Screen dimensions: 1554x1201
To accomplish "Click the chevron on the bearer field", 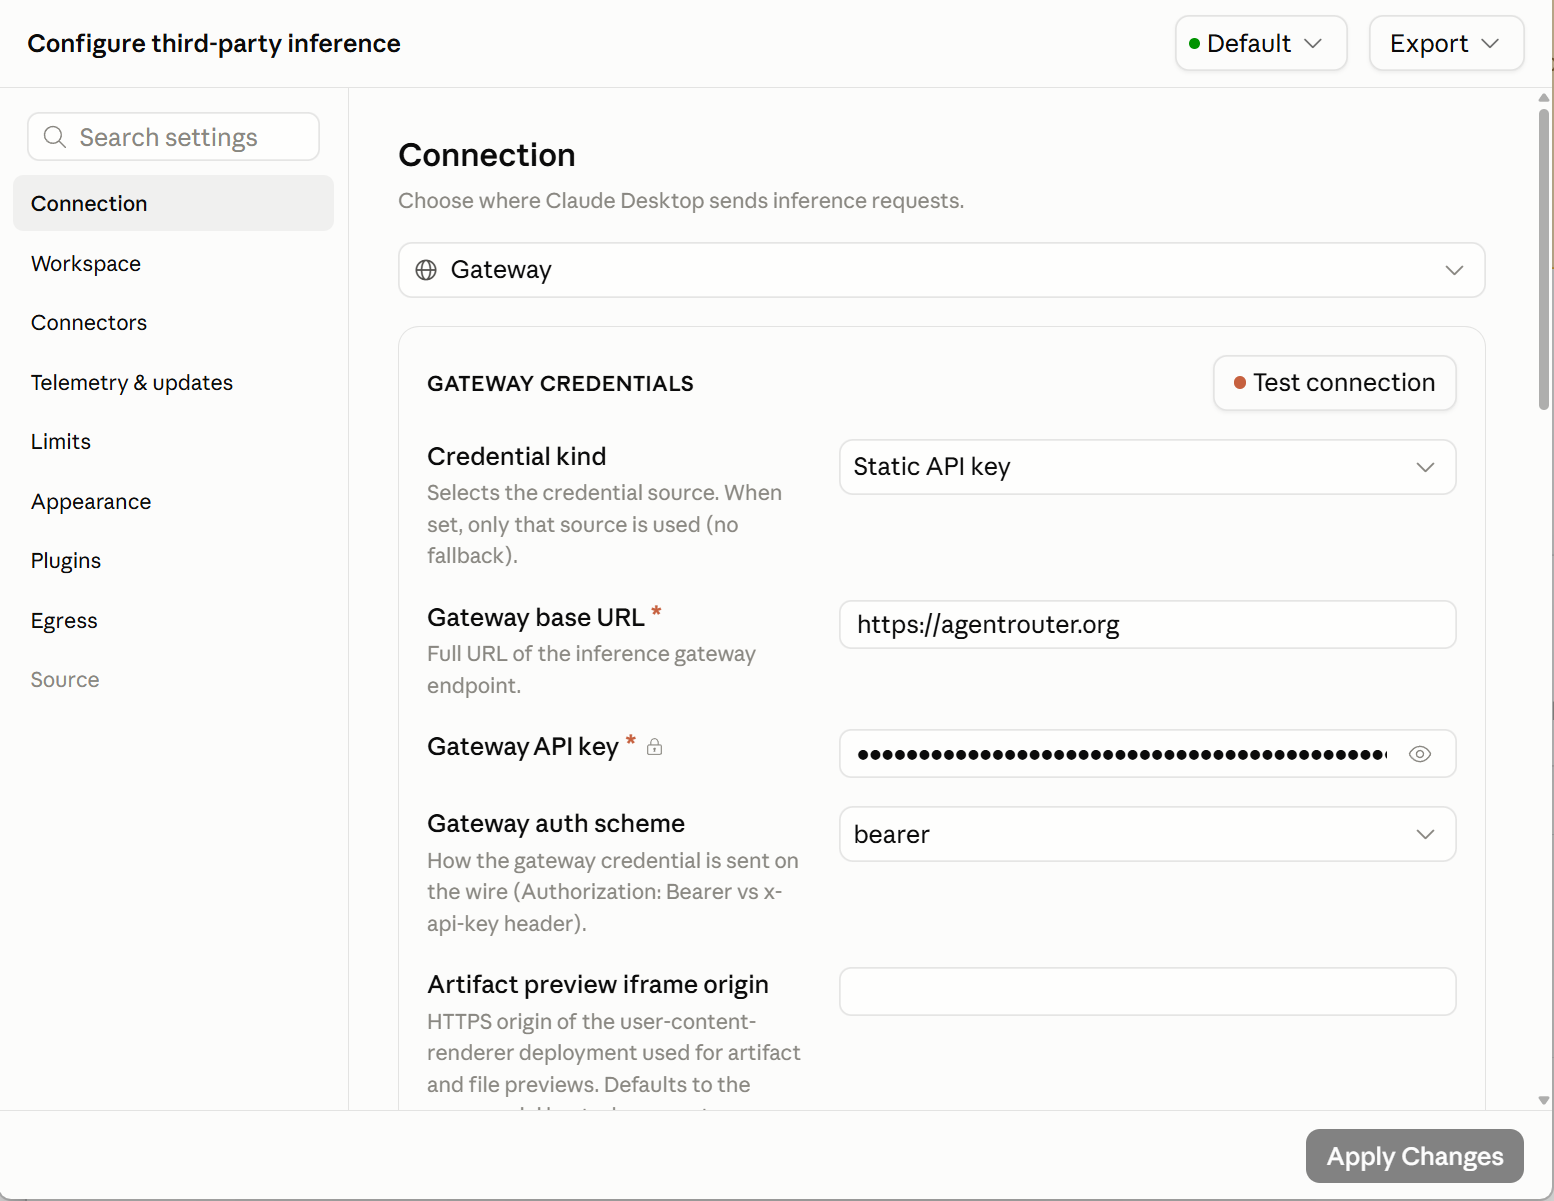I will [1425, 834].
